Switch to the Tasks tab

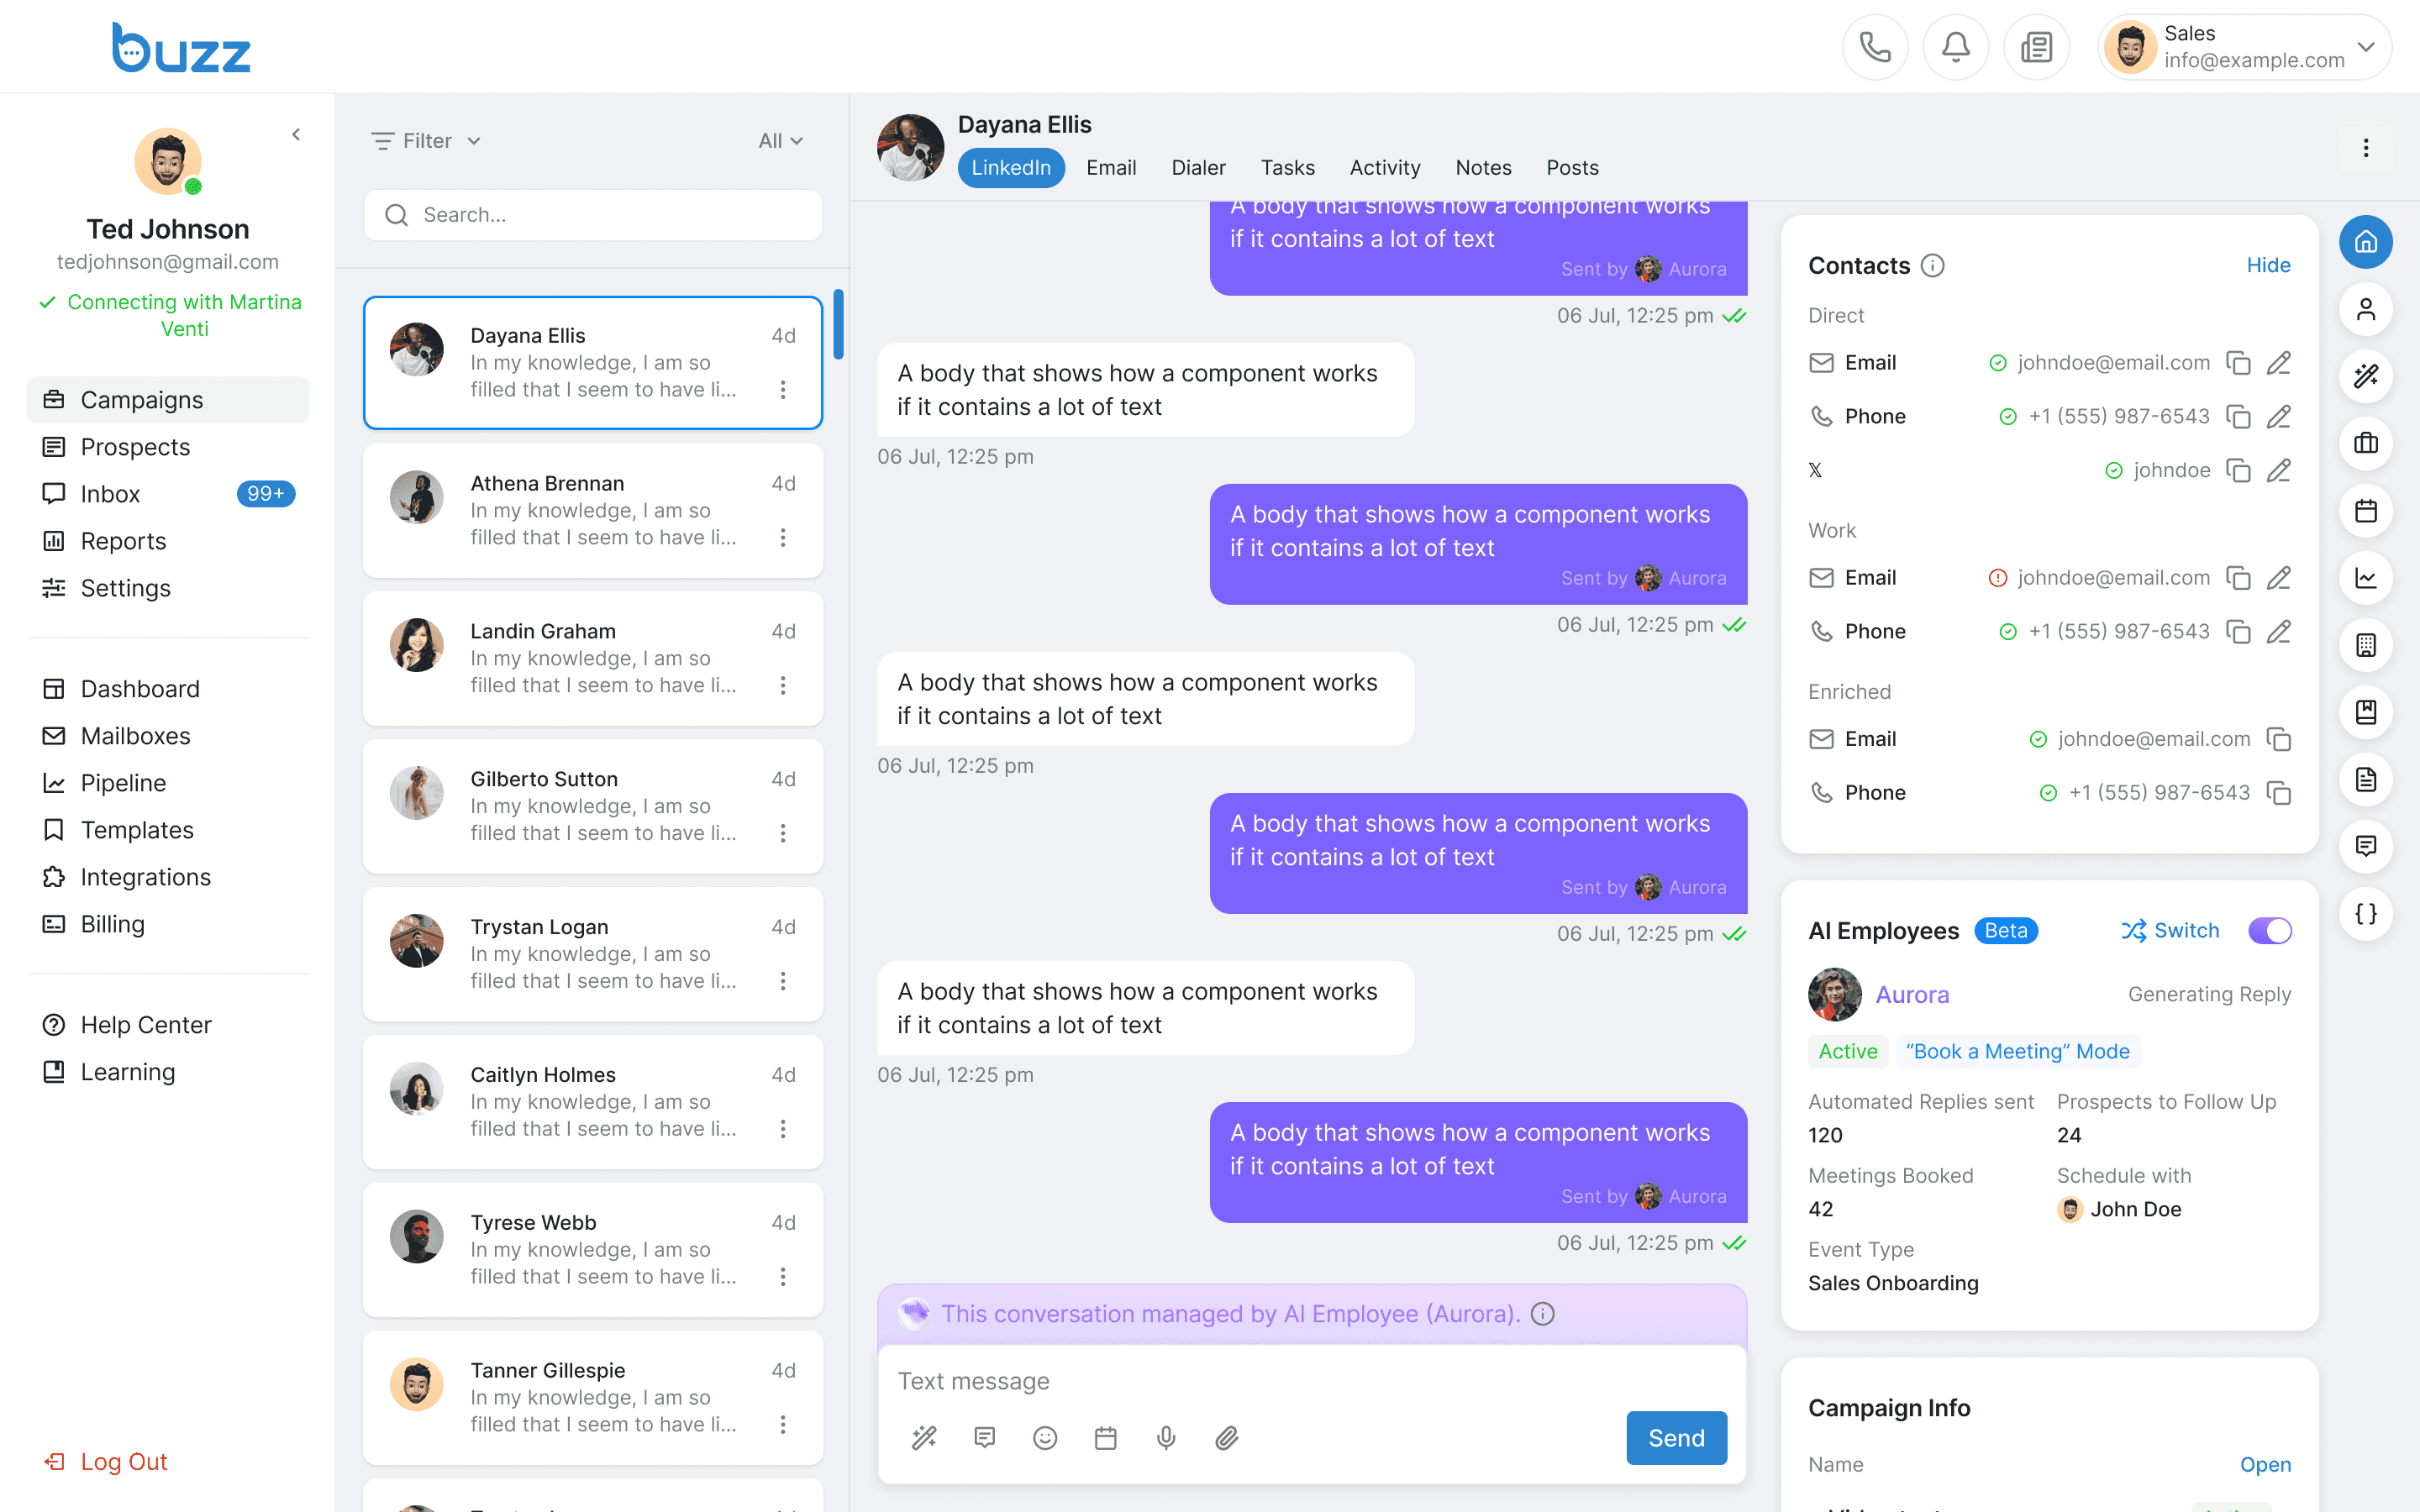coord(1287,168)
